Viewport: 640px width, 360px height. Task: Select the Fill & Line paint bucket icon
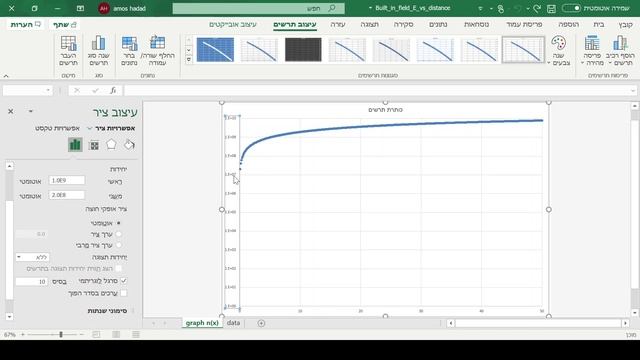tap(129, 144)
